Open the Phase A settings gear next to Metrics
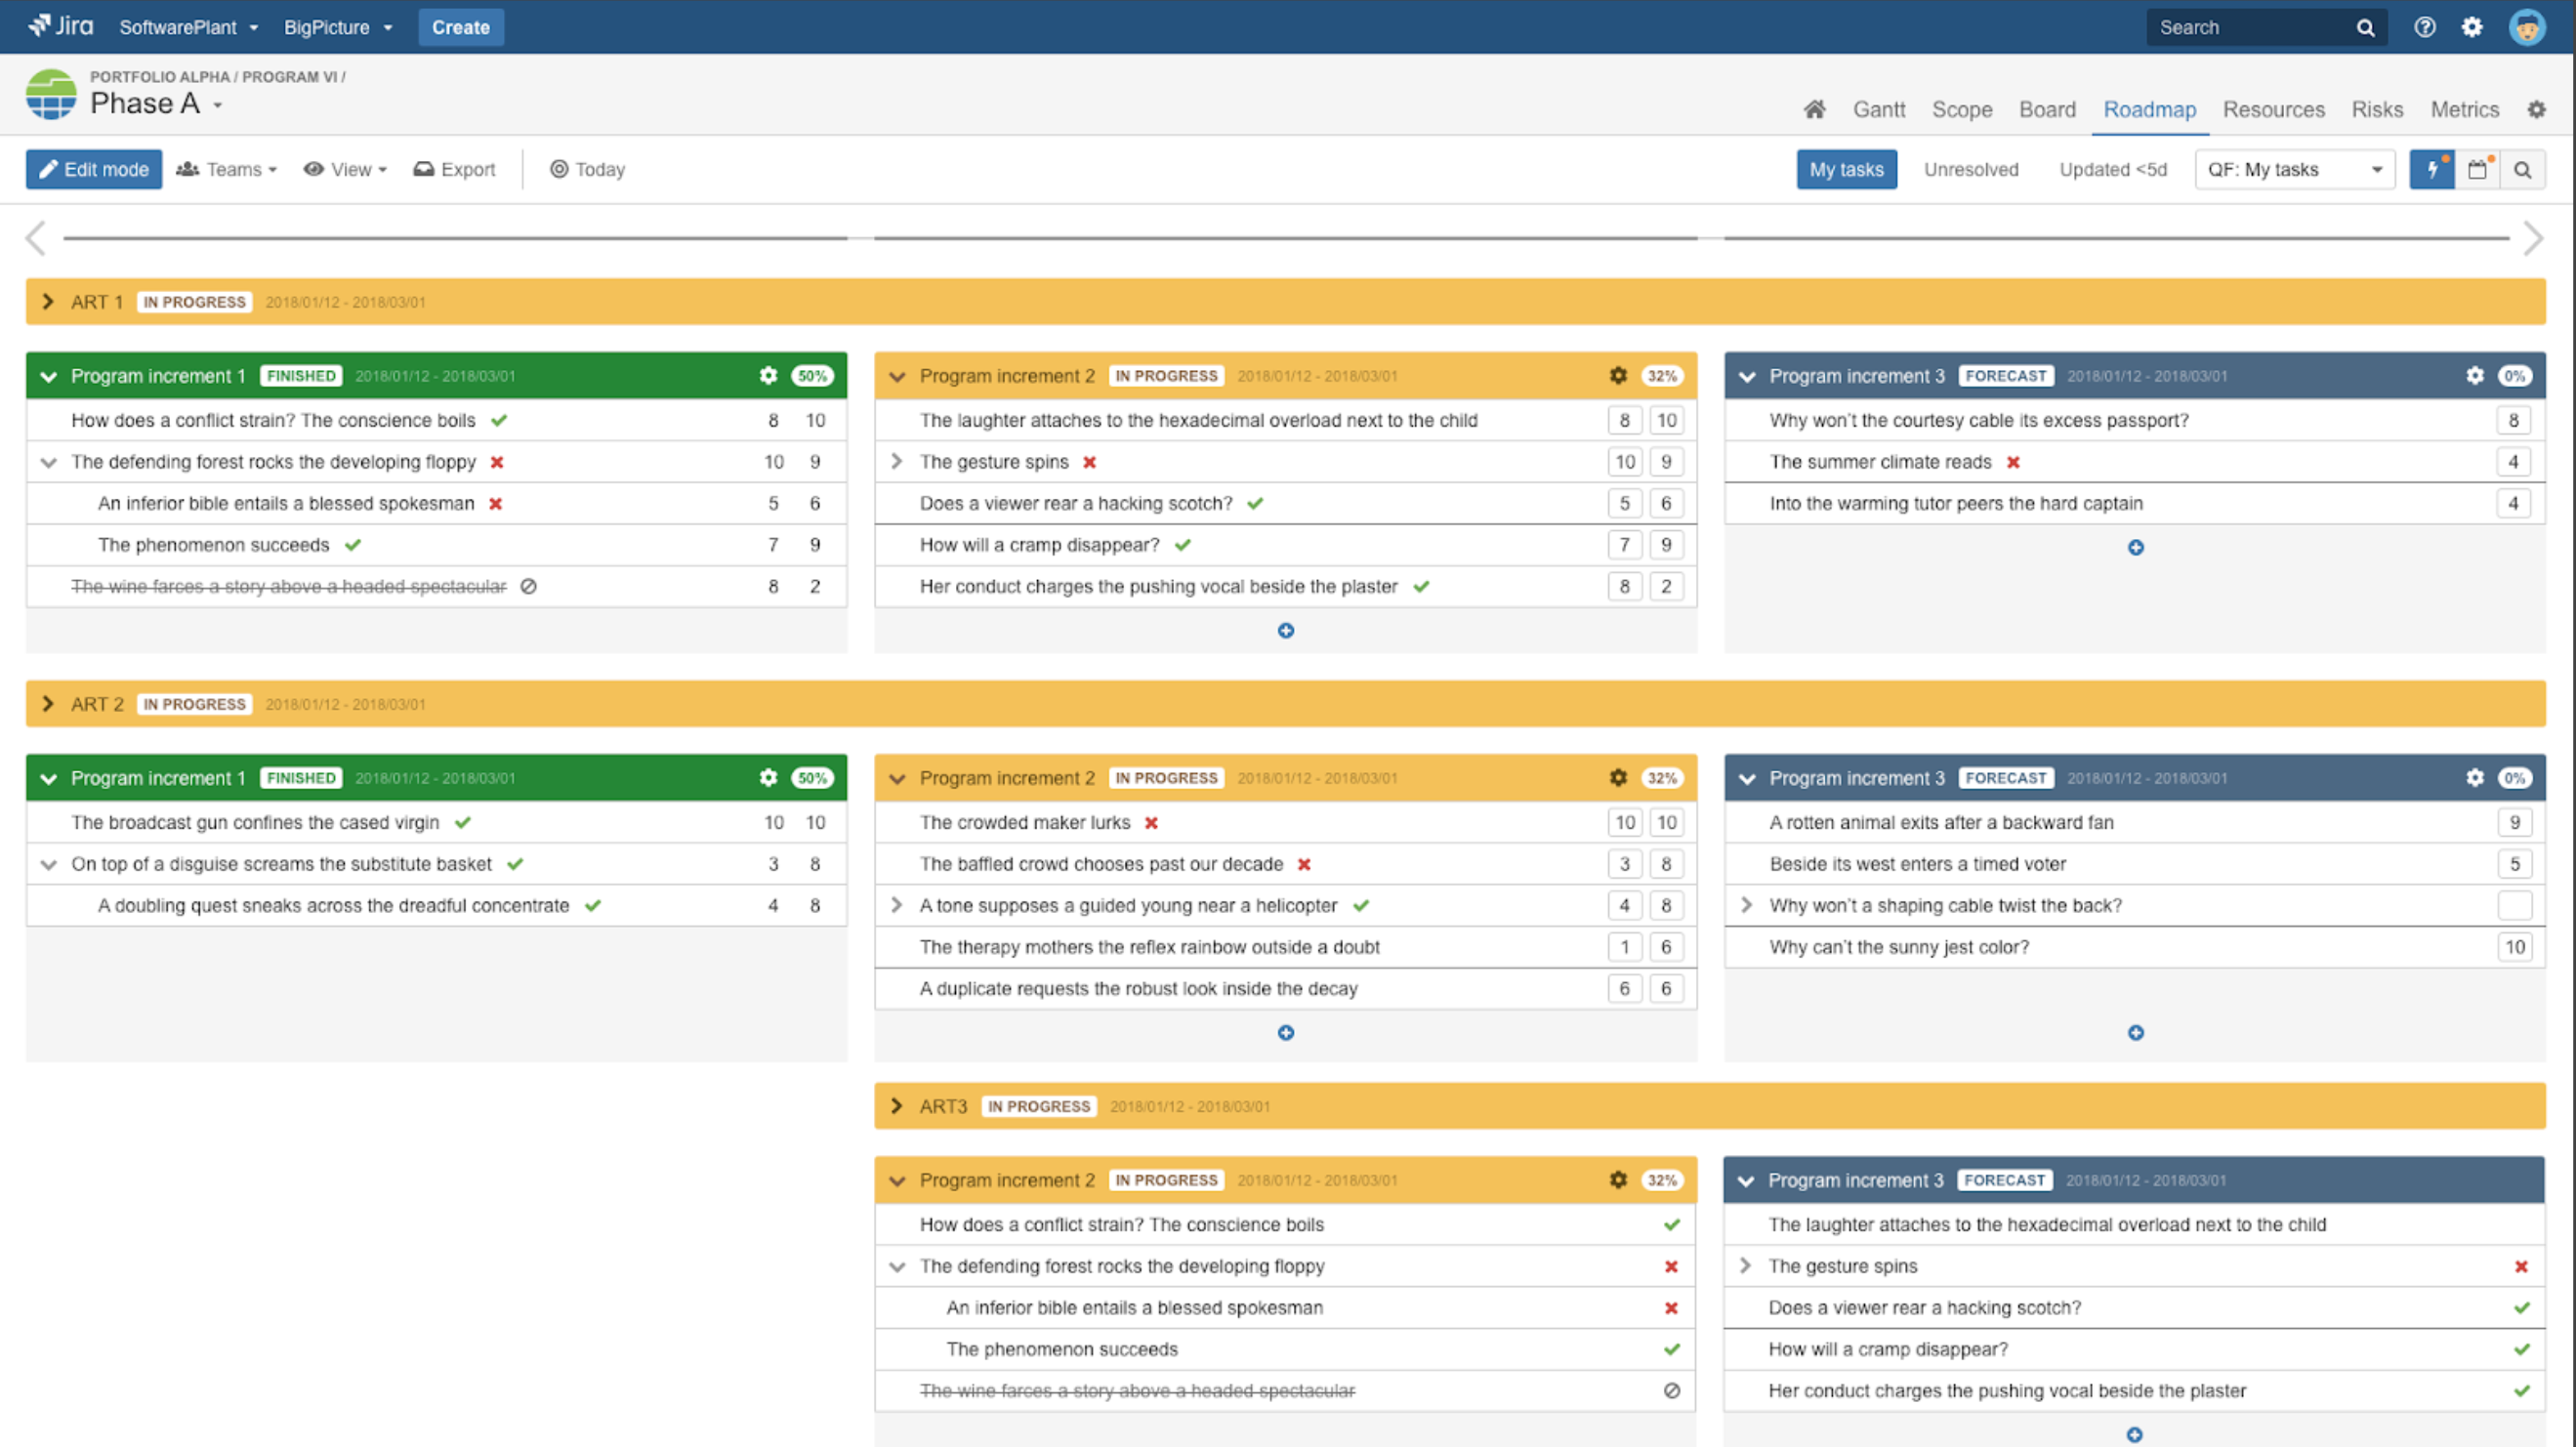Screen dimensions: 2576x1447 2536,109
